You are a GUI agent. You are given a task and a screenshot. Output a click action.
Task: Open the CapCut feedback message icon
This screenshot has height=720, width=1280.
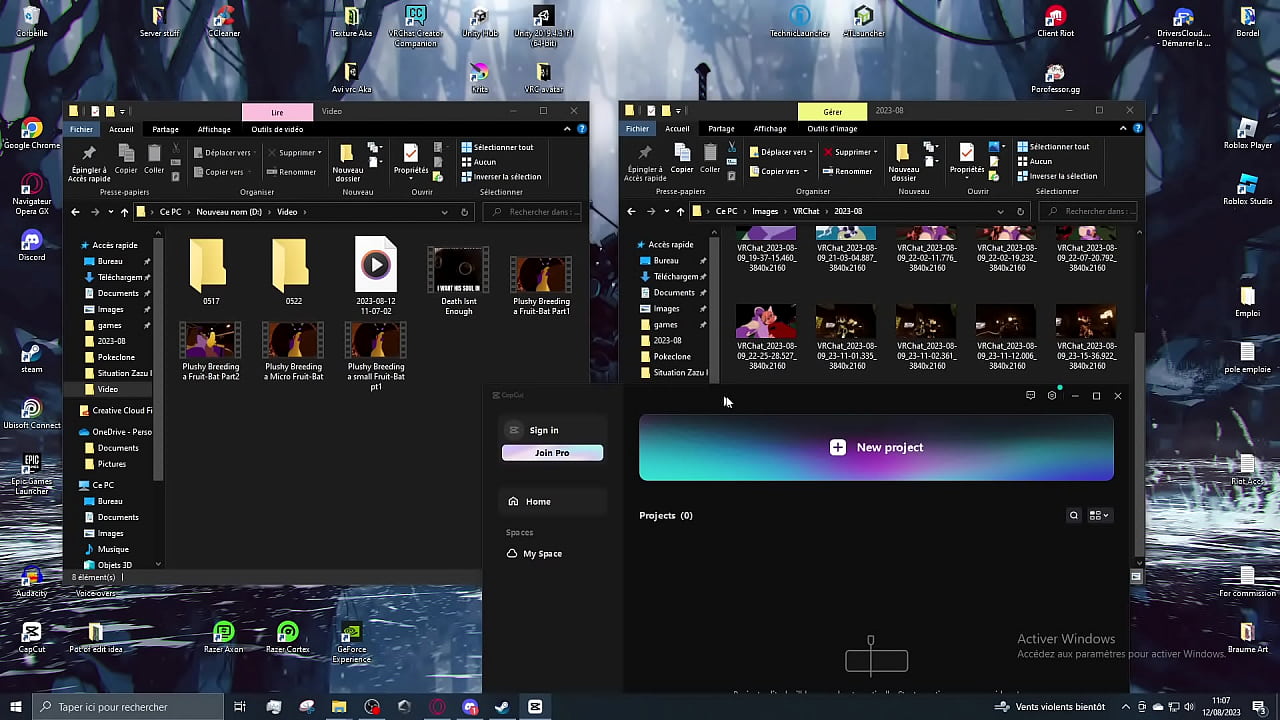tap(1030, 396)
